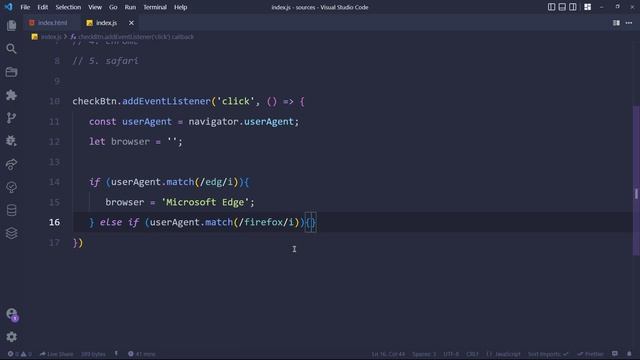Open the database view icon
The height and width of the screenshot is (360, 640).
11,210
